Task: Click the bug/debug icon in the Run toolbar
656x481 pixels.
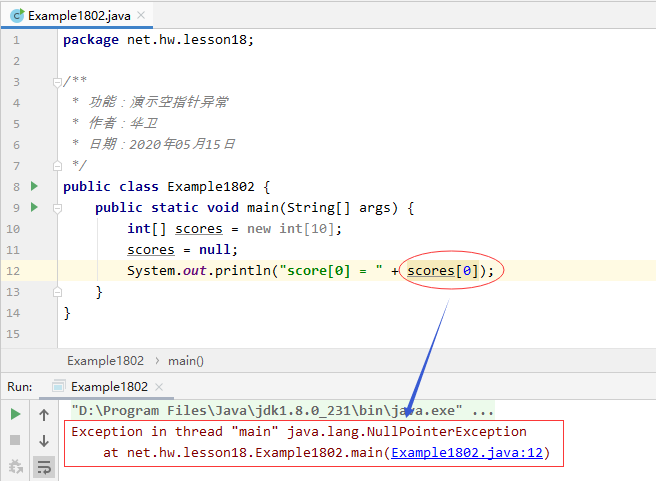Action: 15,466
